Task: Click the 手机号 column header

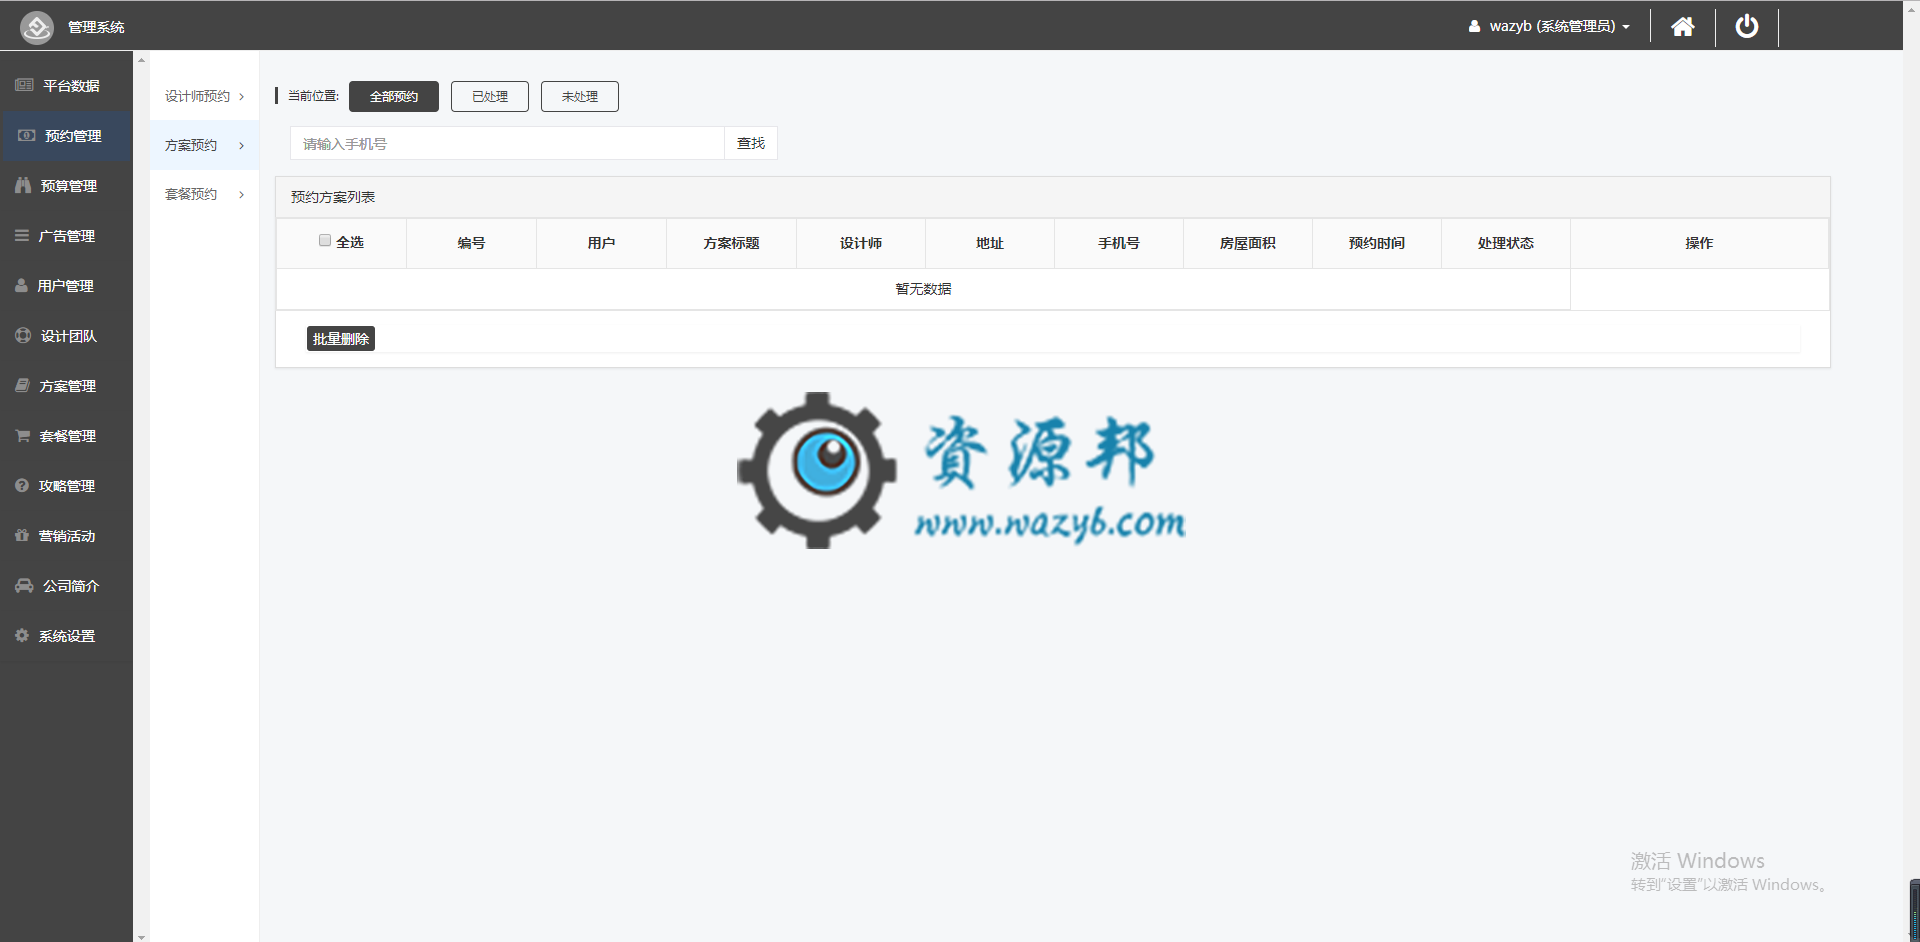Action: 1119,243
